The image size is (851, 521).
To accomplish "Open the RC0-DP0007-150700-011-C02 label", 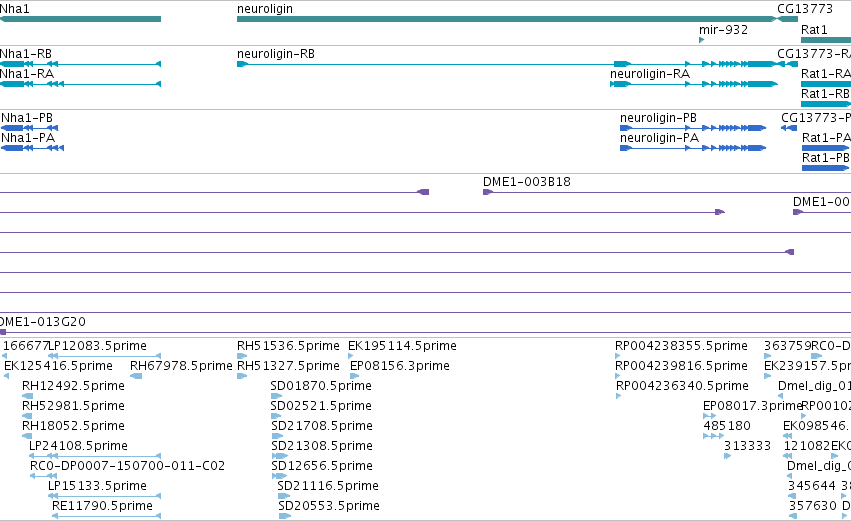I will point(128,466).
